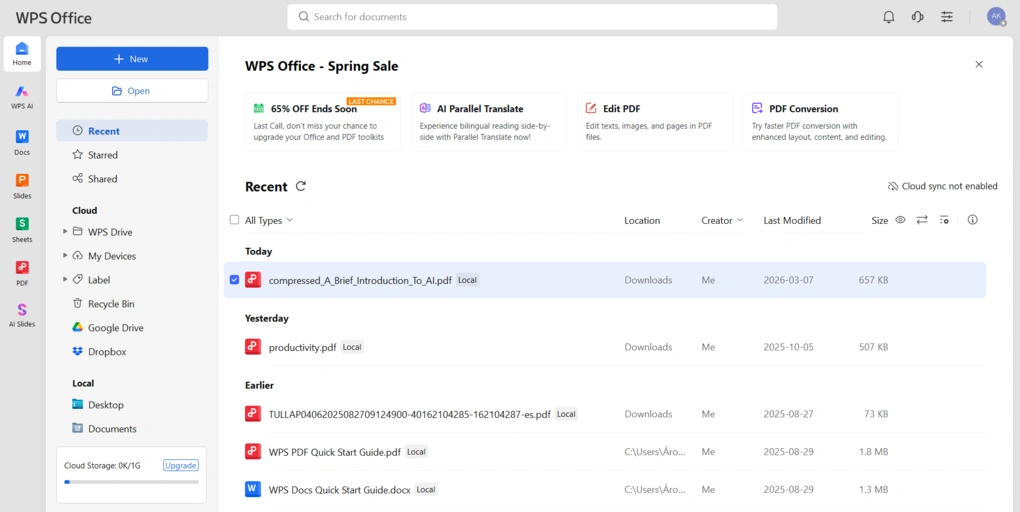The image size is (1020, 512).
Task: Toggle the select-all files checkbox
Action: pos(234,220)
